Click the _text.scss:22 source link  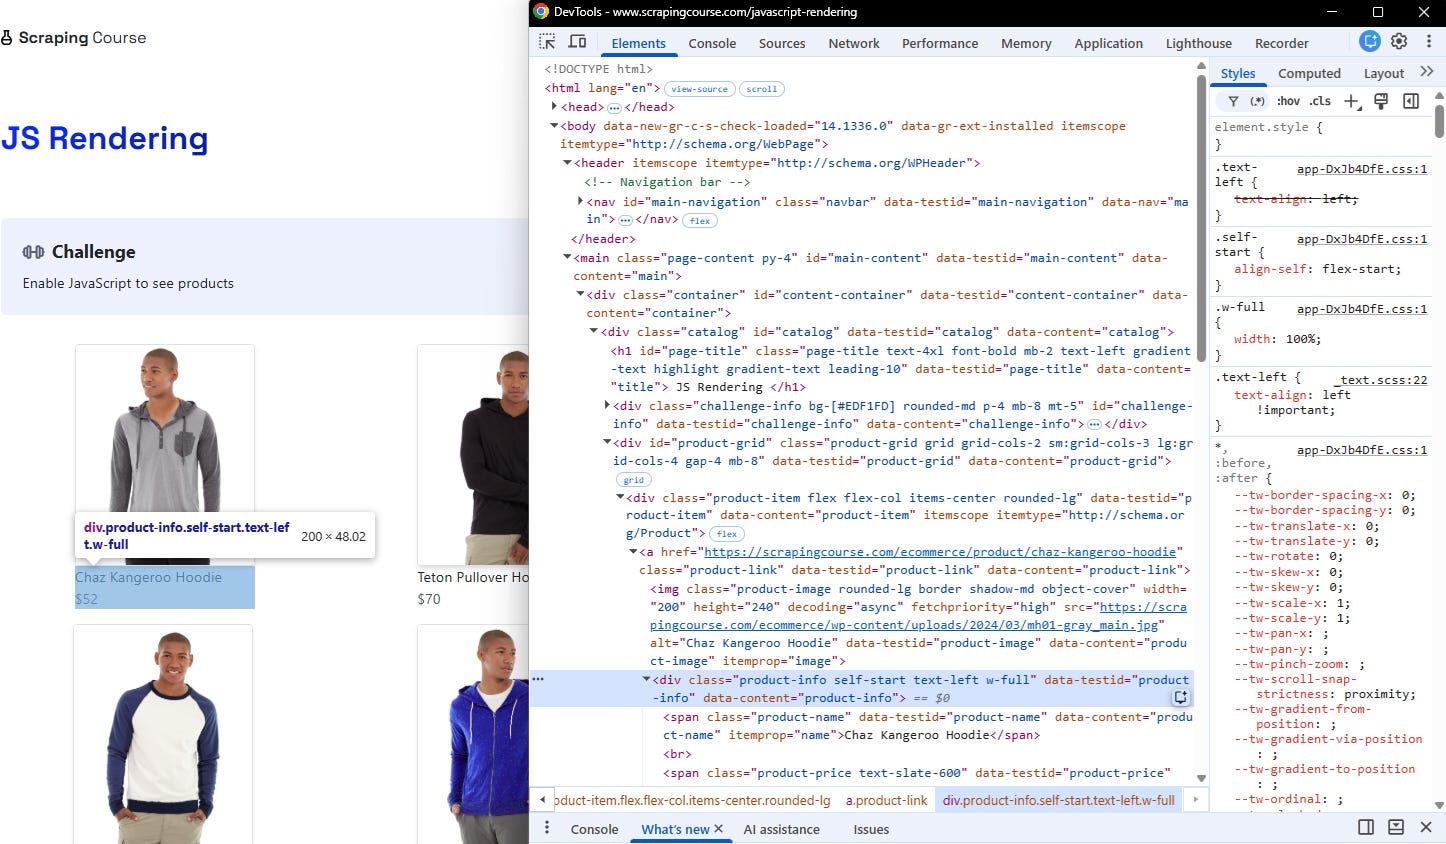point(1381,380)
